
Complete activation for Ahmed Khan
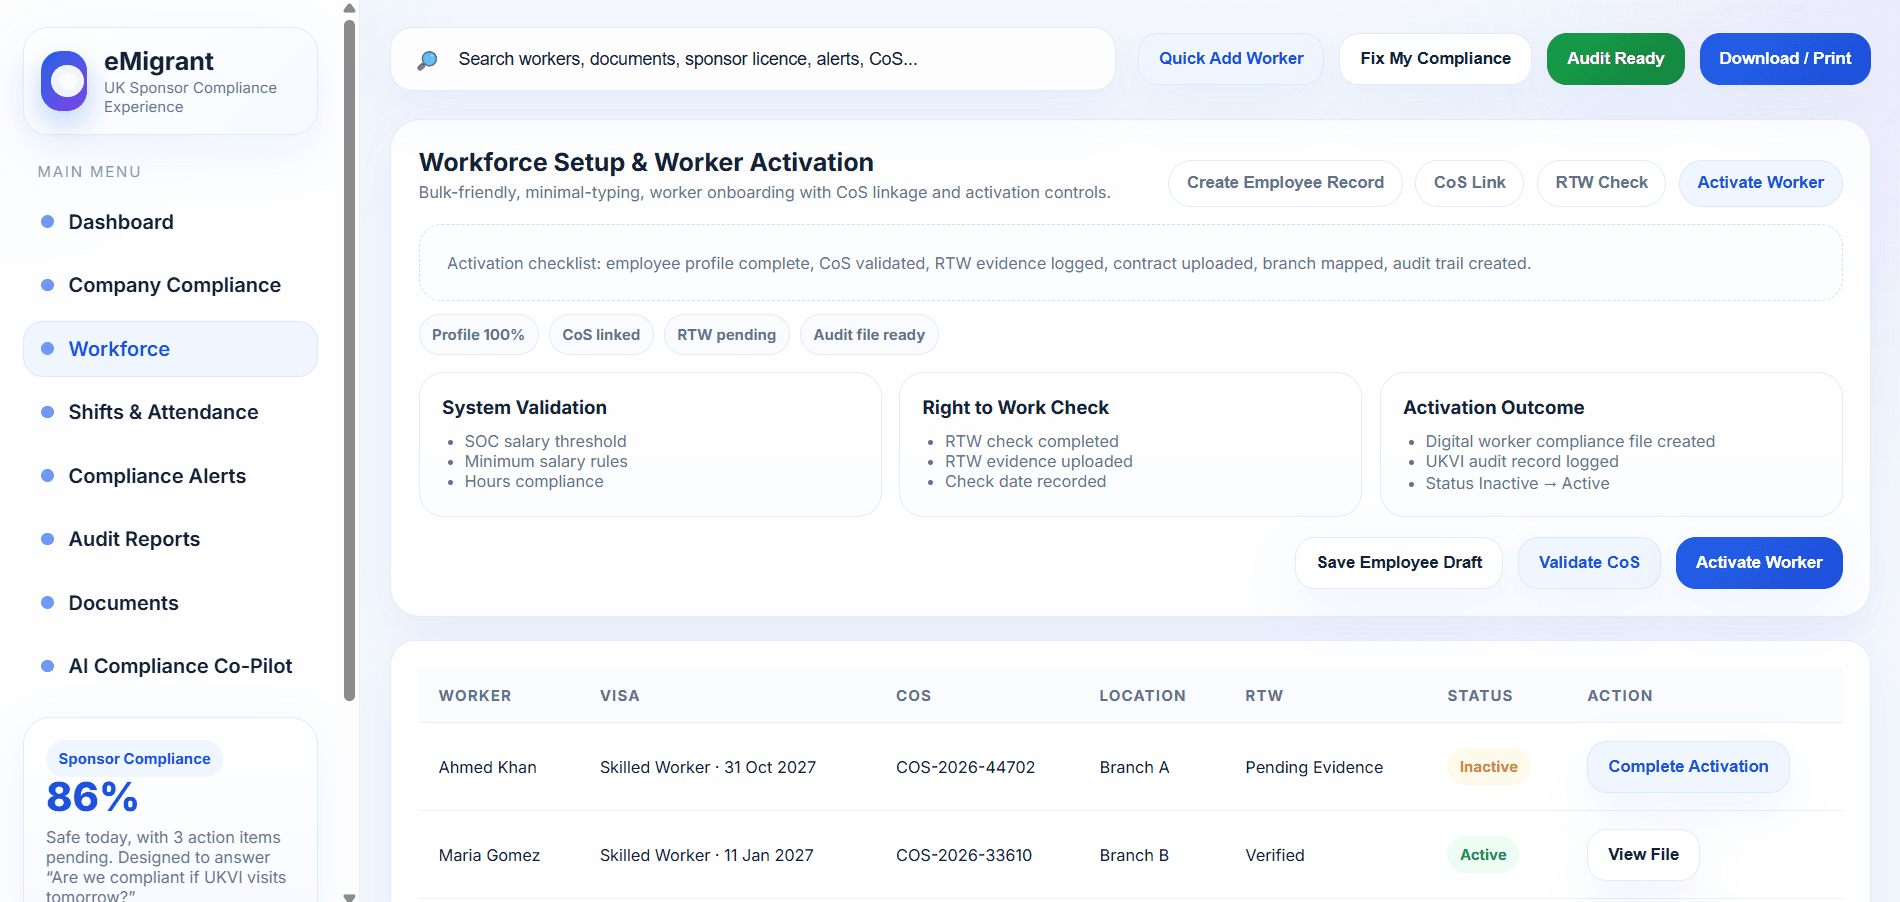1687,766
